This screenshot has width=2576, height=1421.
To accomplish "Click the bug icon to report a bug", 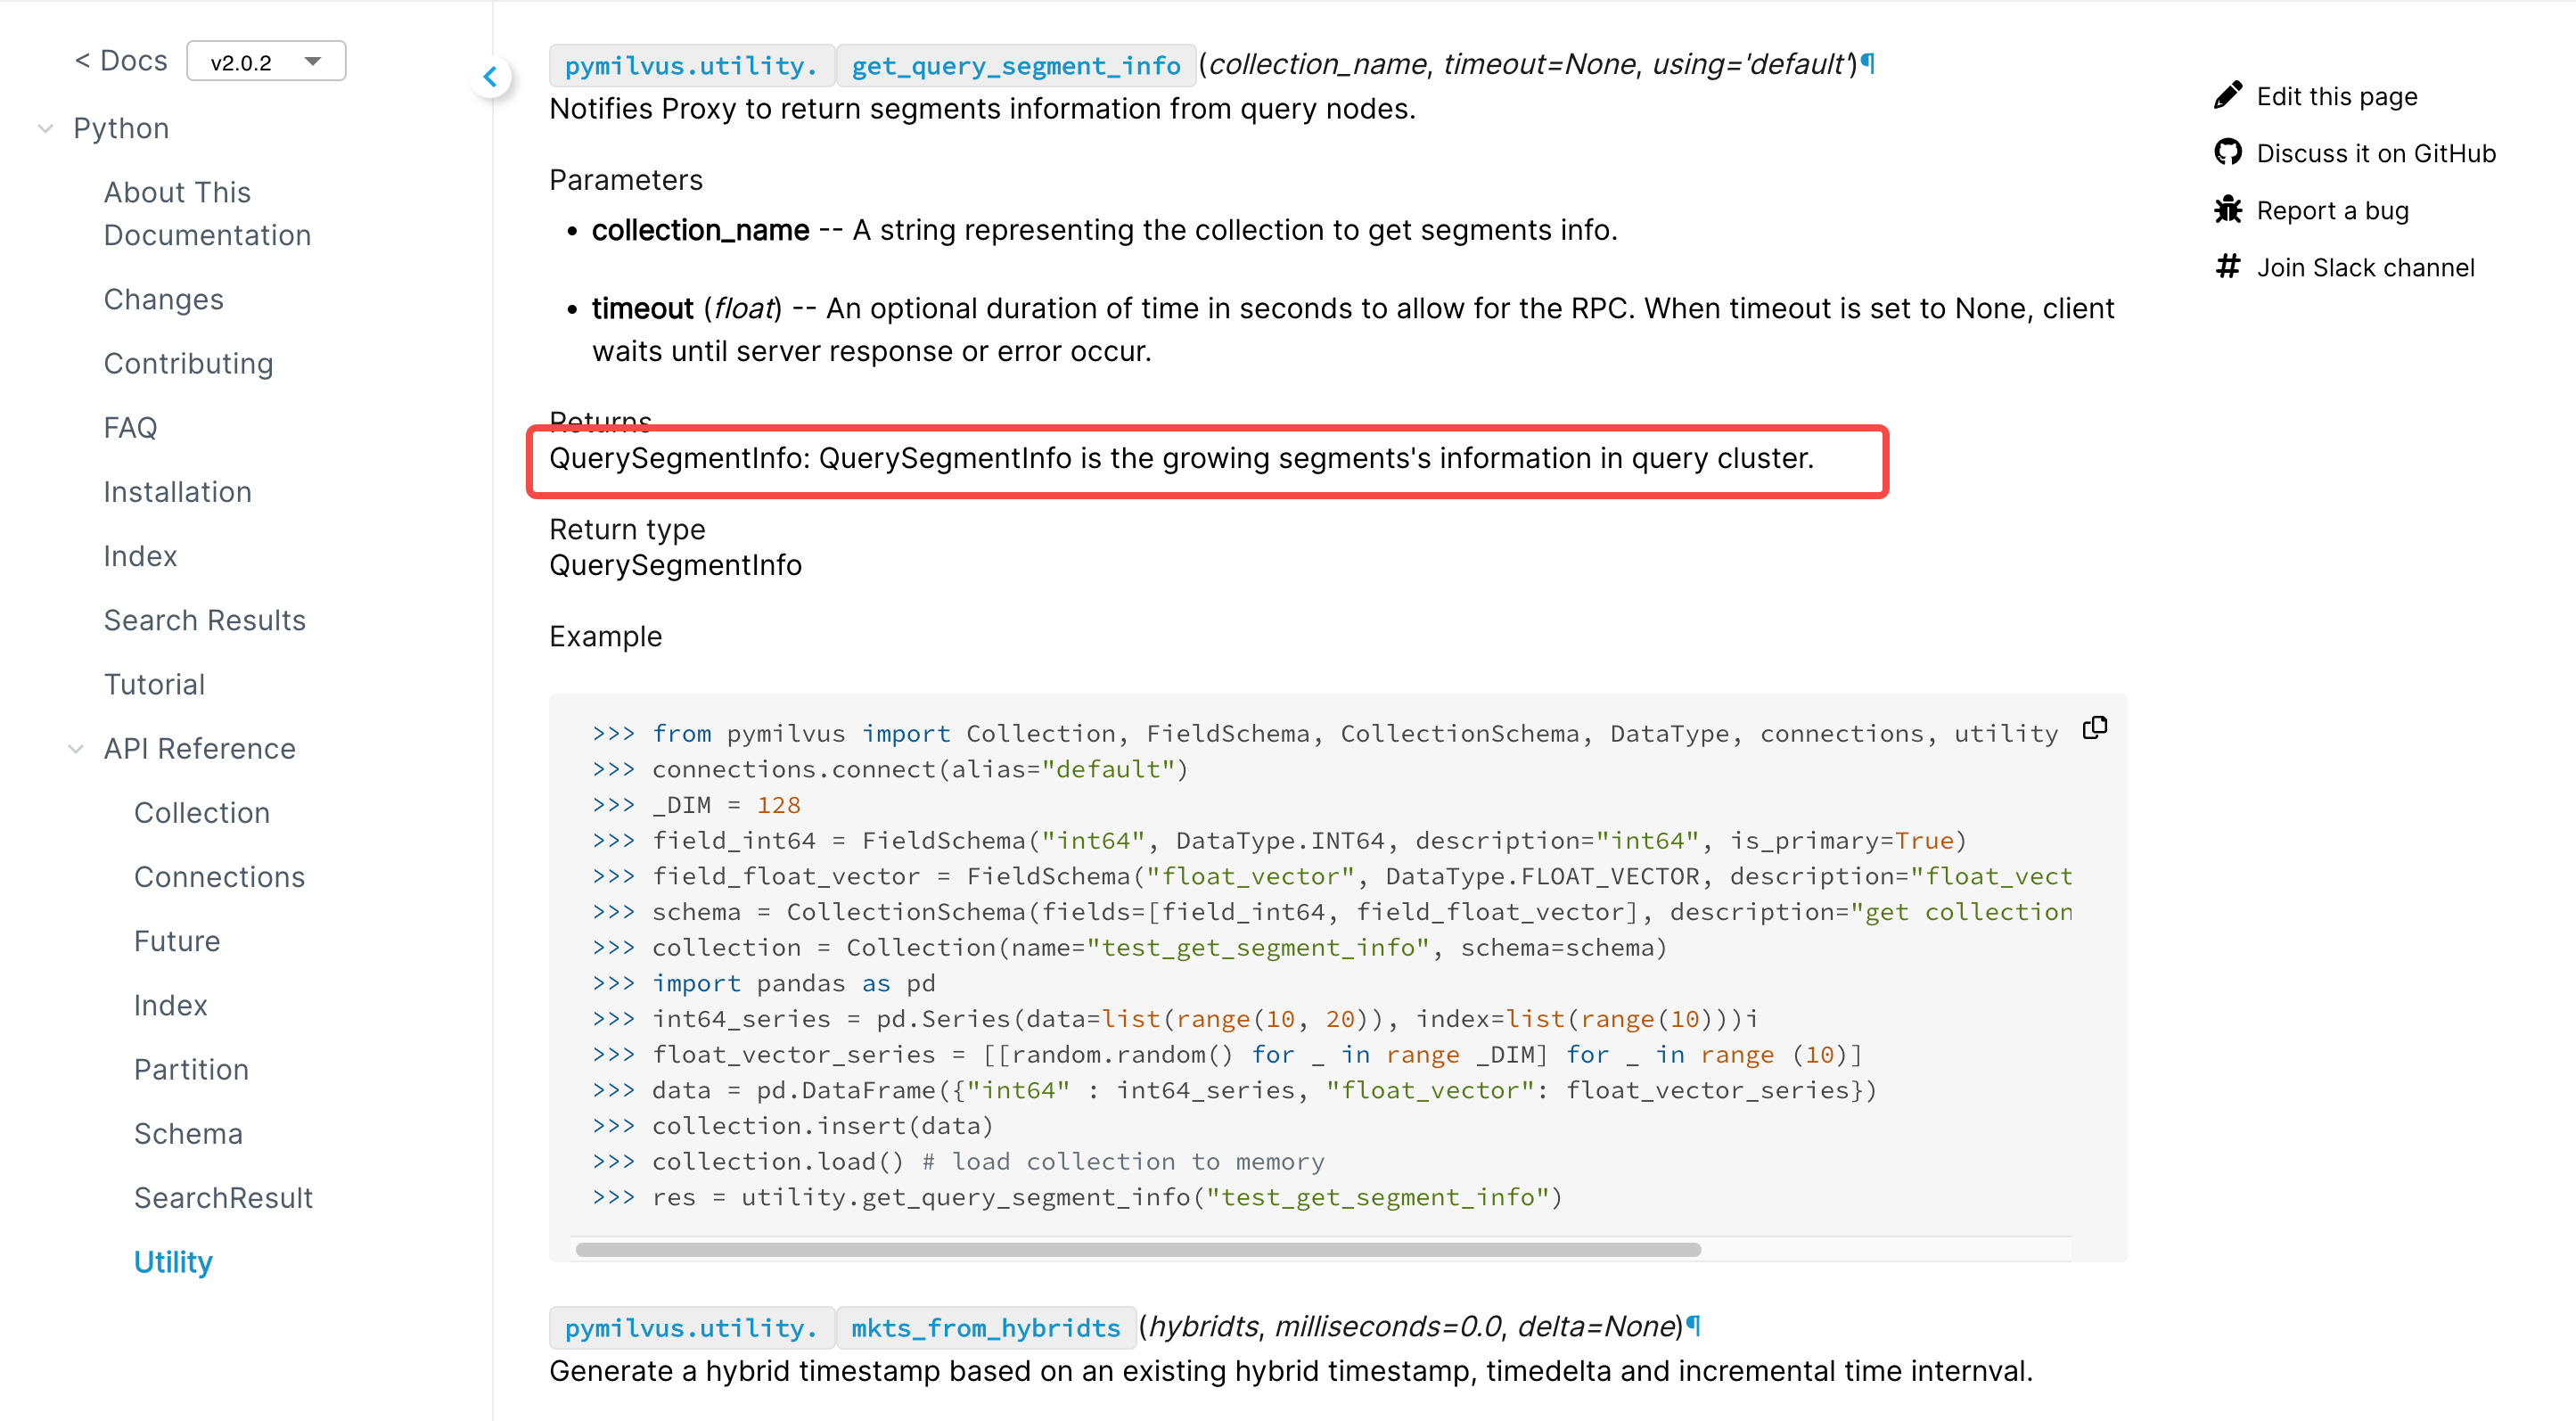I will point(2230,210).
